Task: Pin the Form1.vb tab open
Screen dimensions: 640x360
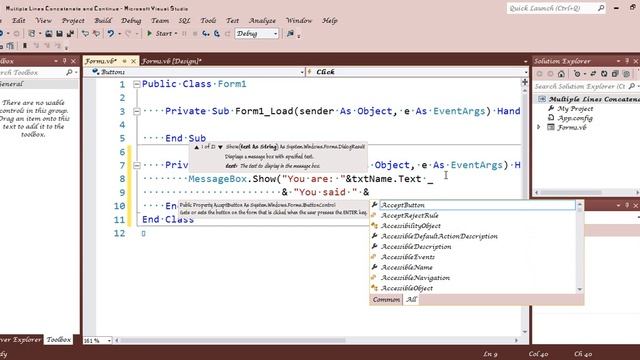Action: [124, 61]
